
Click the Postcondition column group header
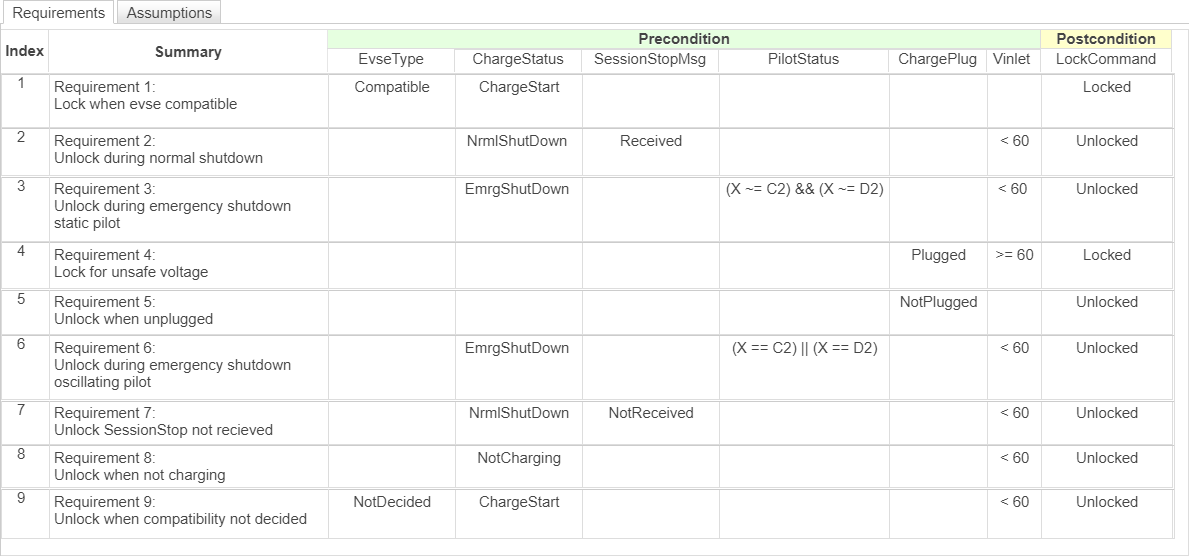click(x=1106, y=39)
